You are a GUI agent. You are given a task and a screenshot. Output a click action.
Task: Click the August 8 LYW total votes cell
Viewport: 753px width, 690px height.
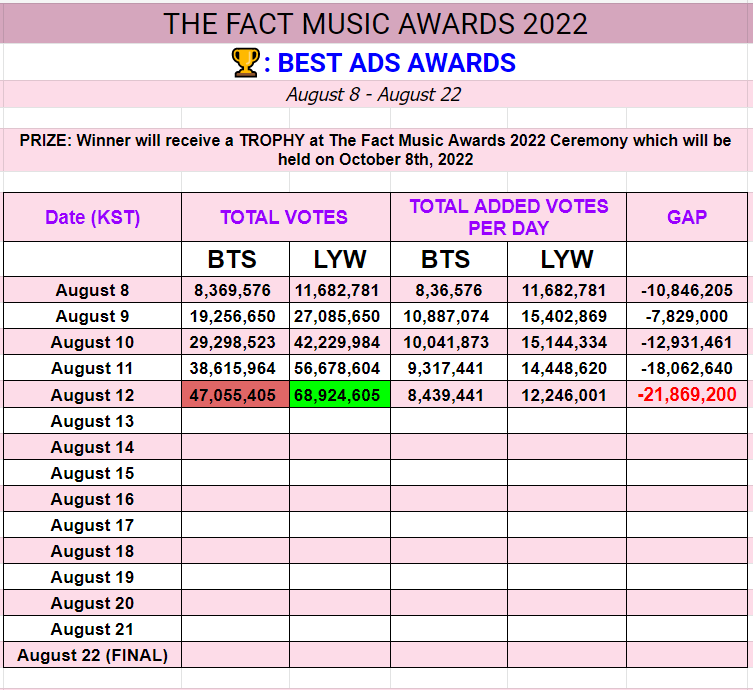340,290
